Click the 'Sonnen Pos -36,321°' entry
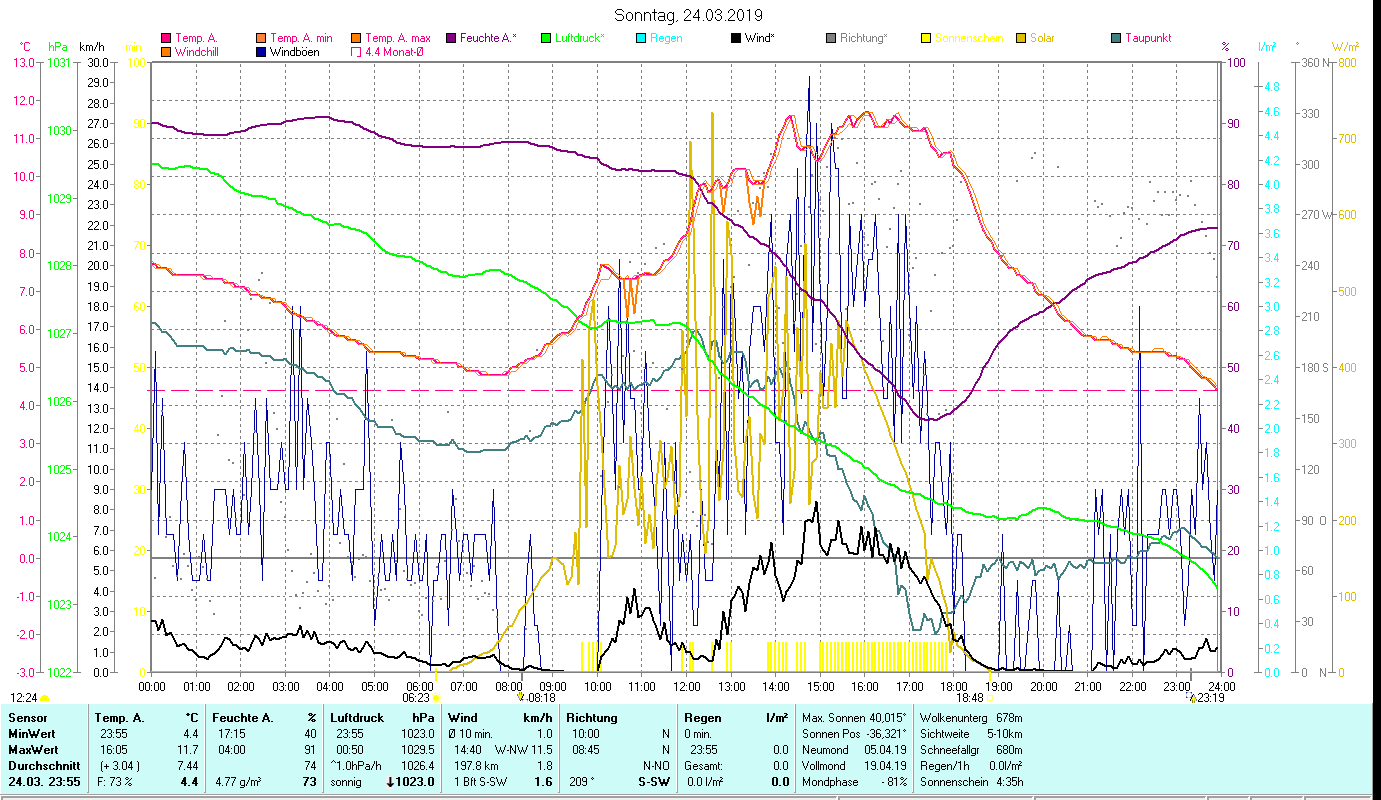This screenshot has width=1381, height=800. tap(853, 734)
